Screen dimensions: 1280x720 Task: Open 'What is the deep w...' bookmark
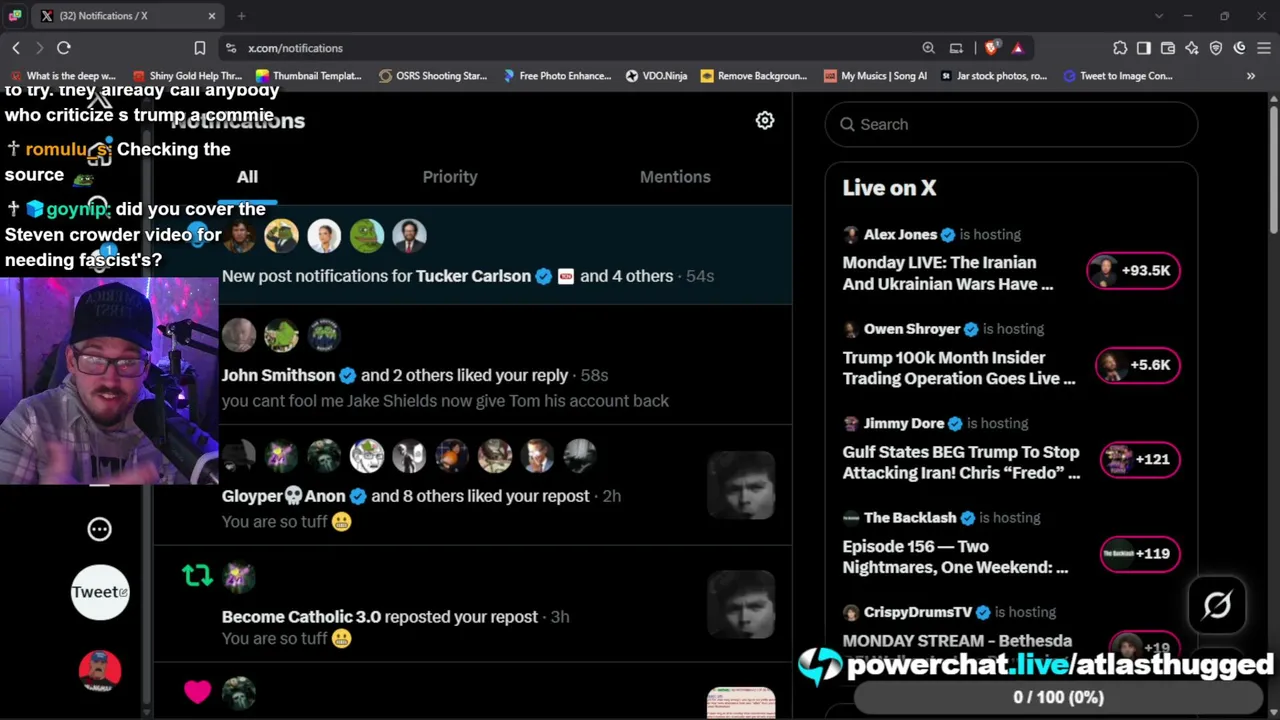click(x=63, y=76)
